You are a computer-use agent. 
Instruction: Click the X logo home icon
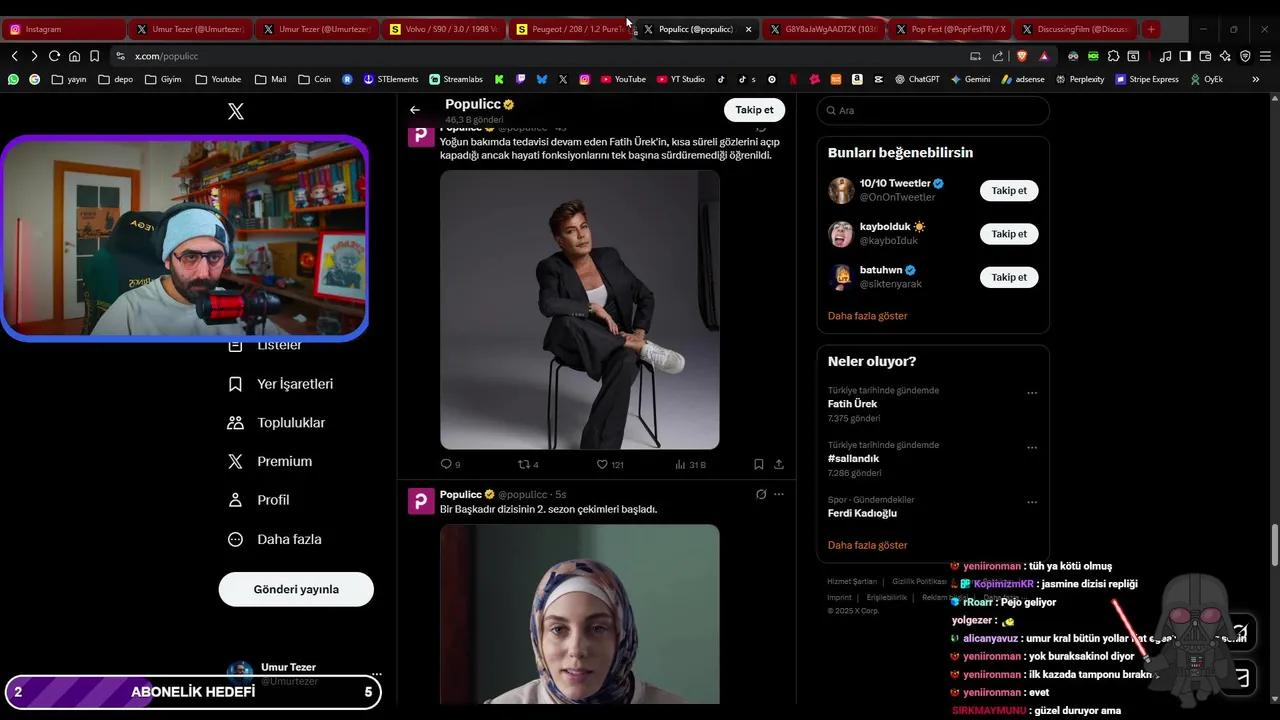click(236, 111)
